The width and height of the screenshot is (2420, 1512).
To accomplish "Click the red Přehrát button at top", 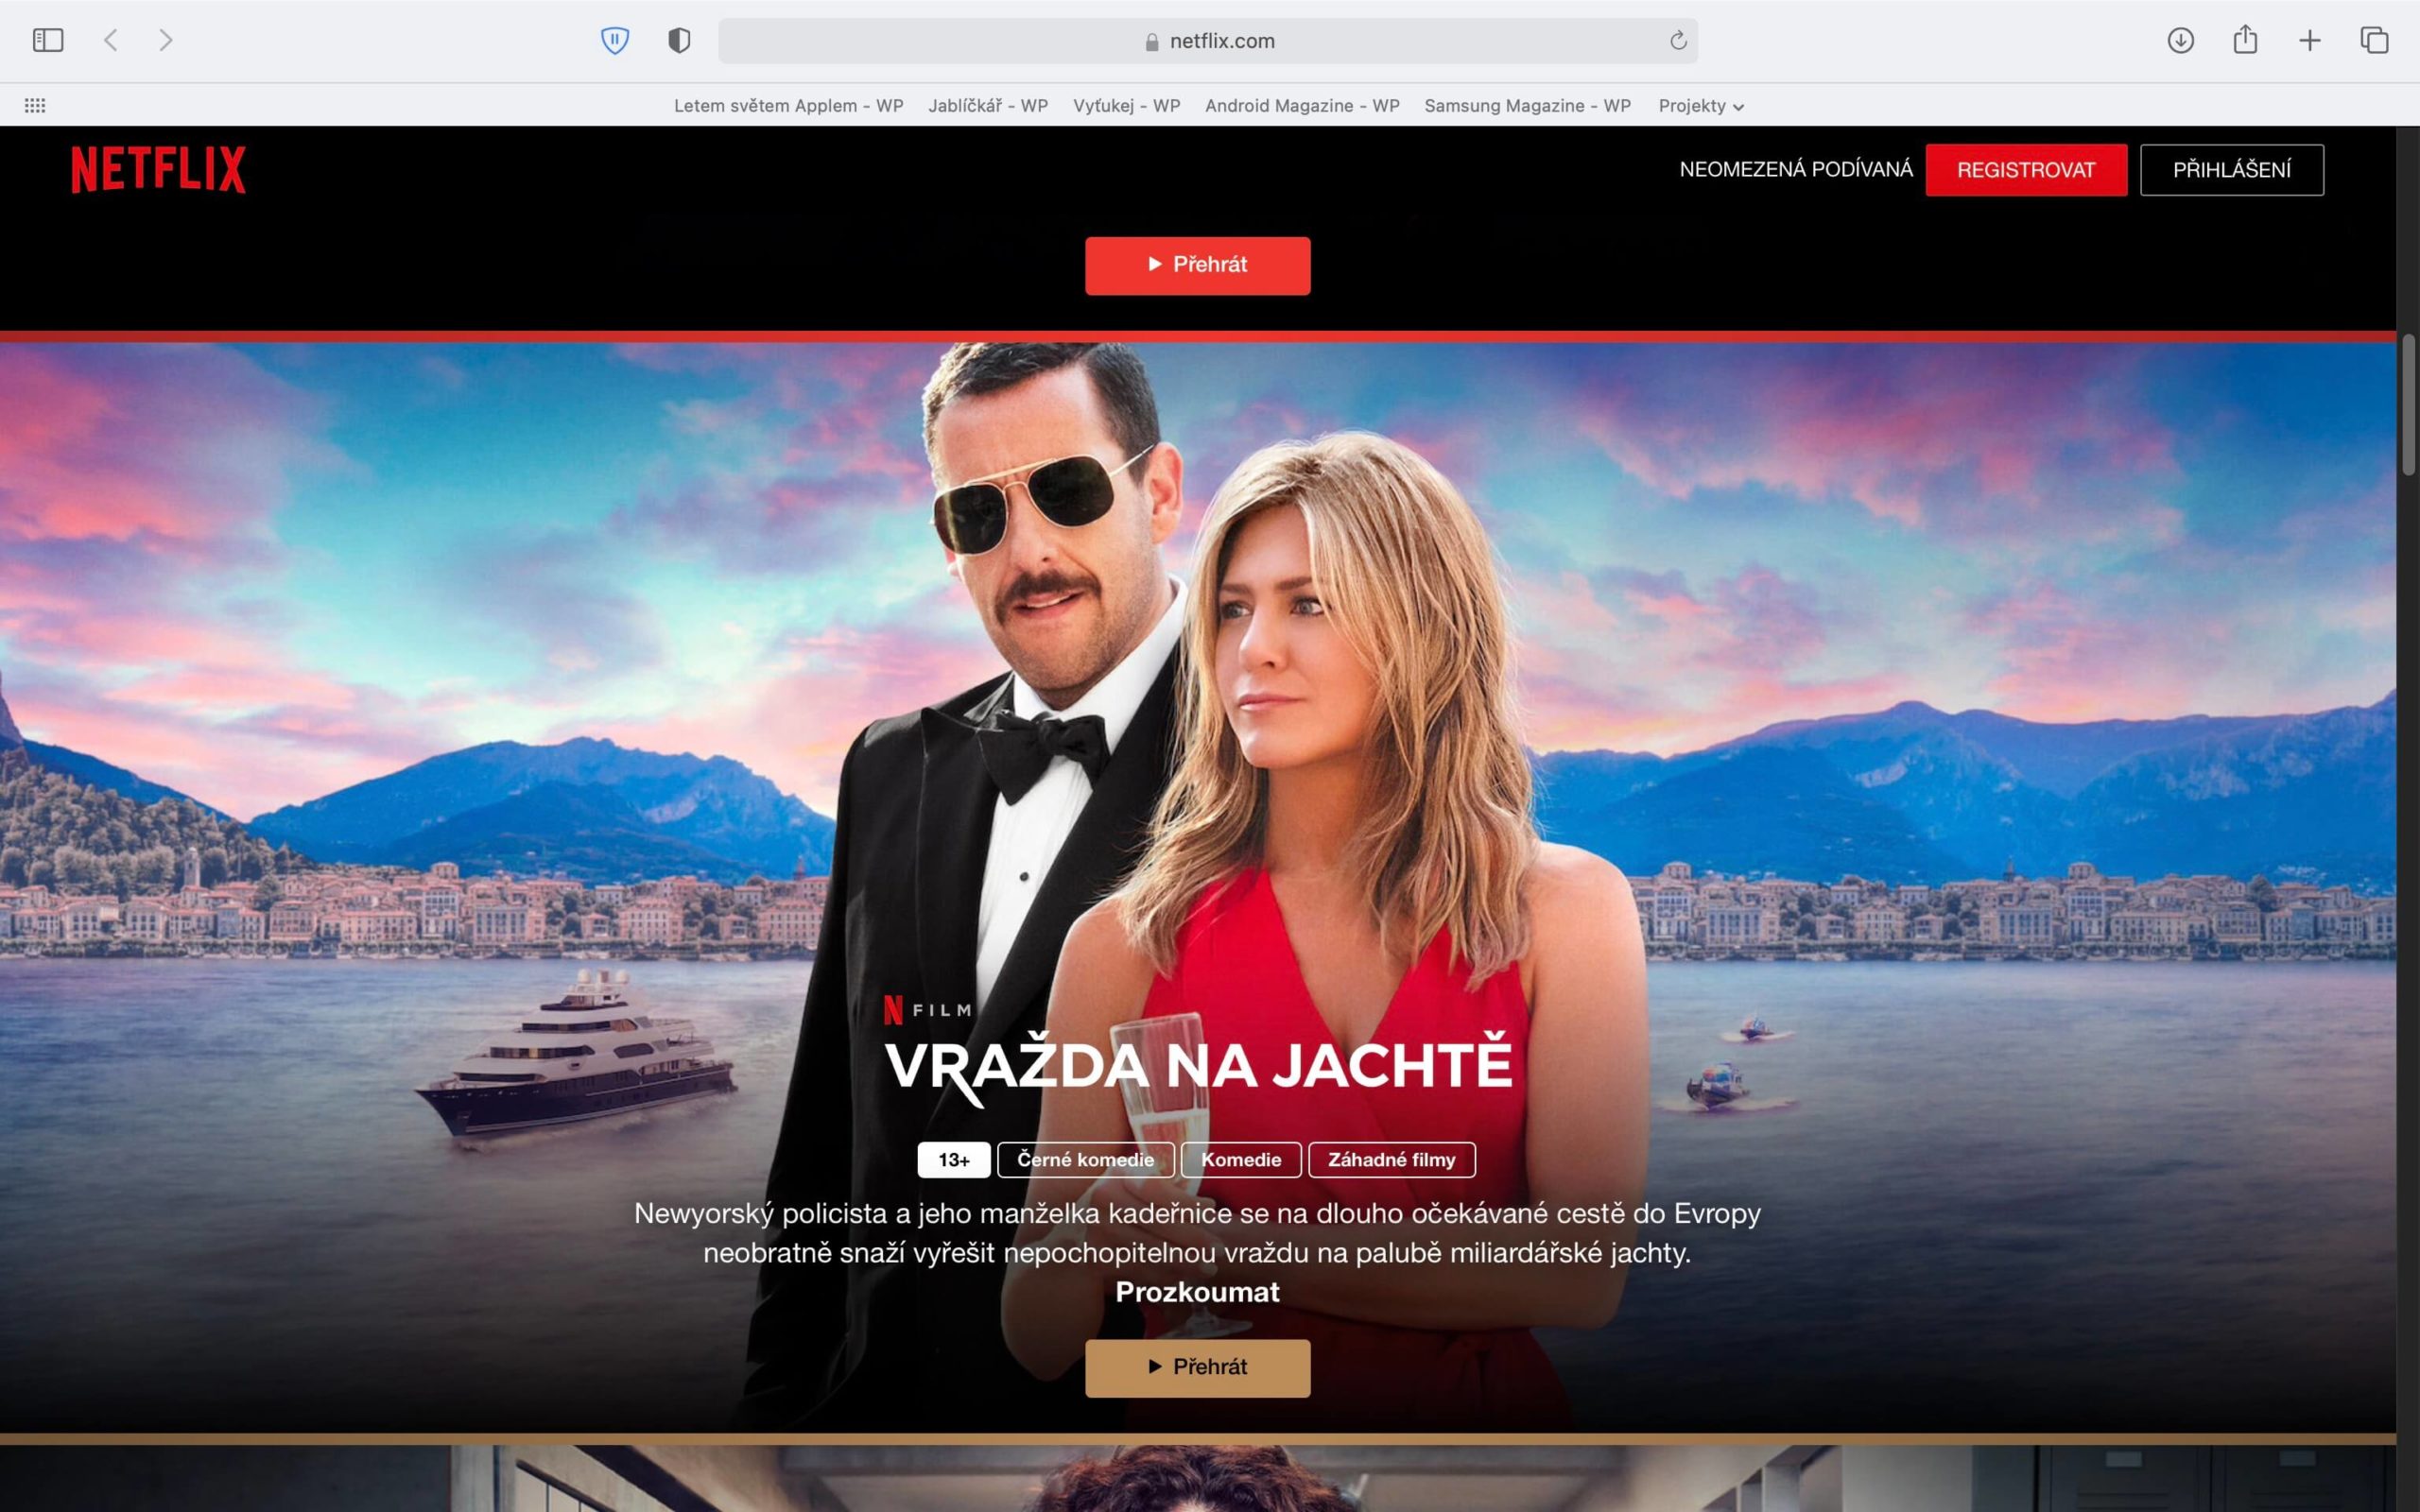I will coord(1197,265).
